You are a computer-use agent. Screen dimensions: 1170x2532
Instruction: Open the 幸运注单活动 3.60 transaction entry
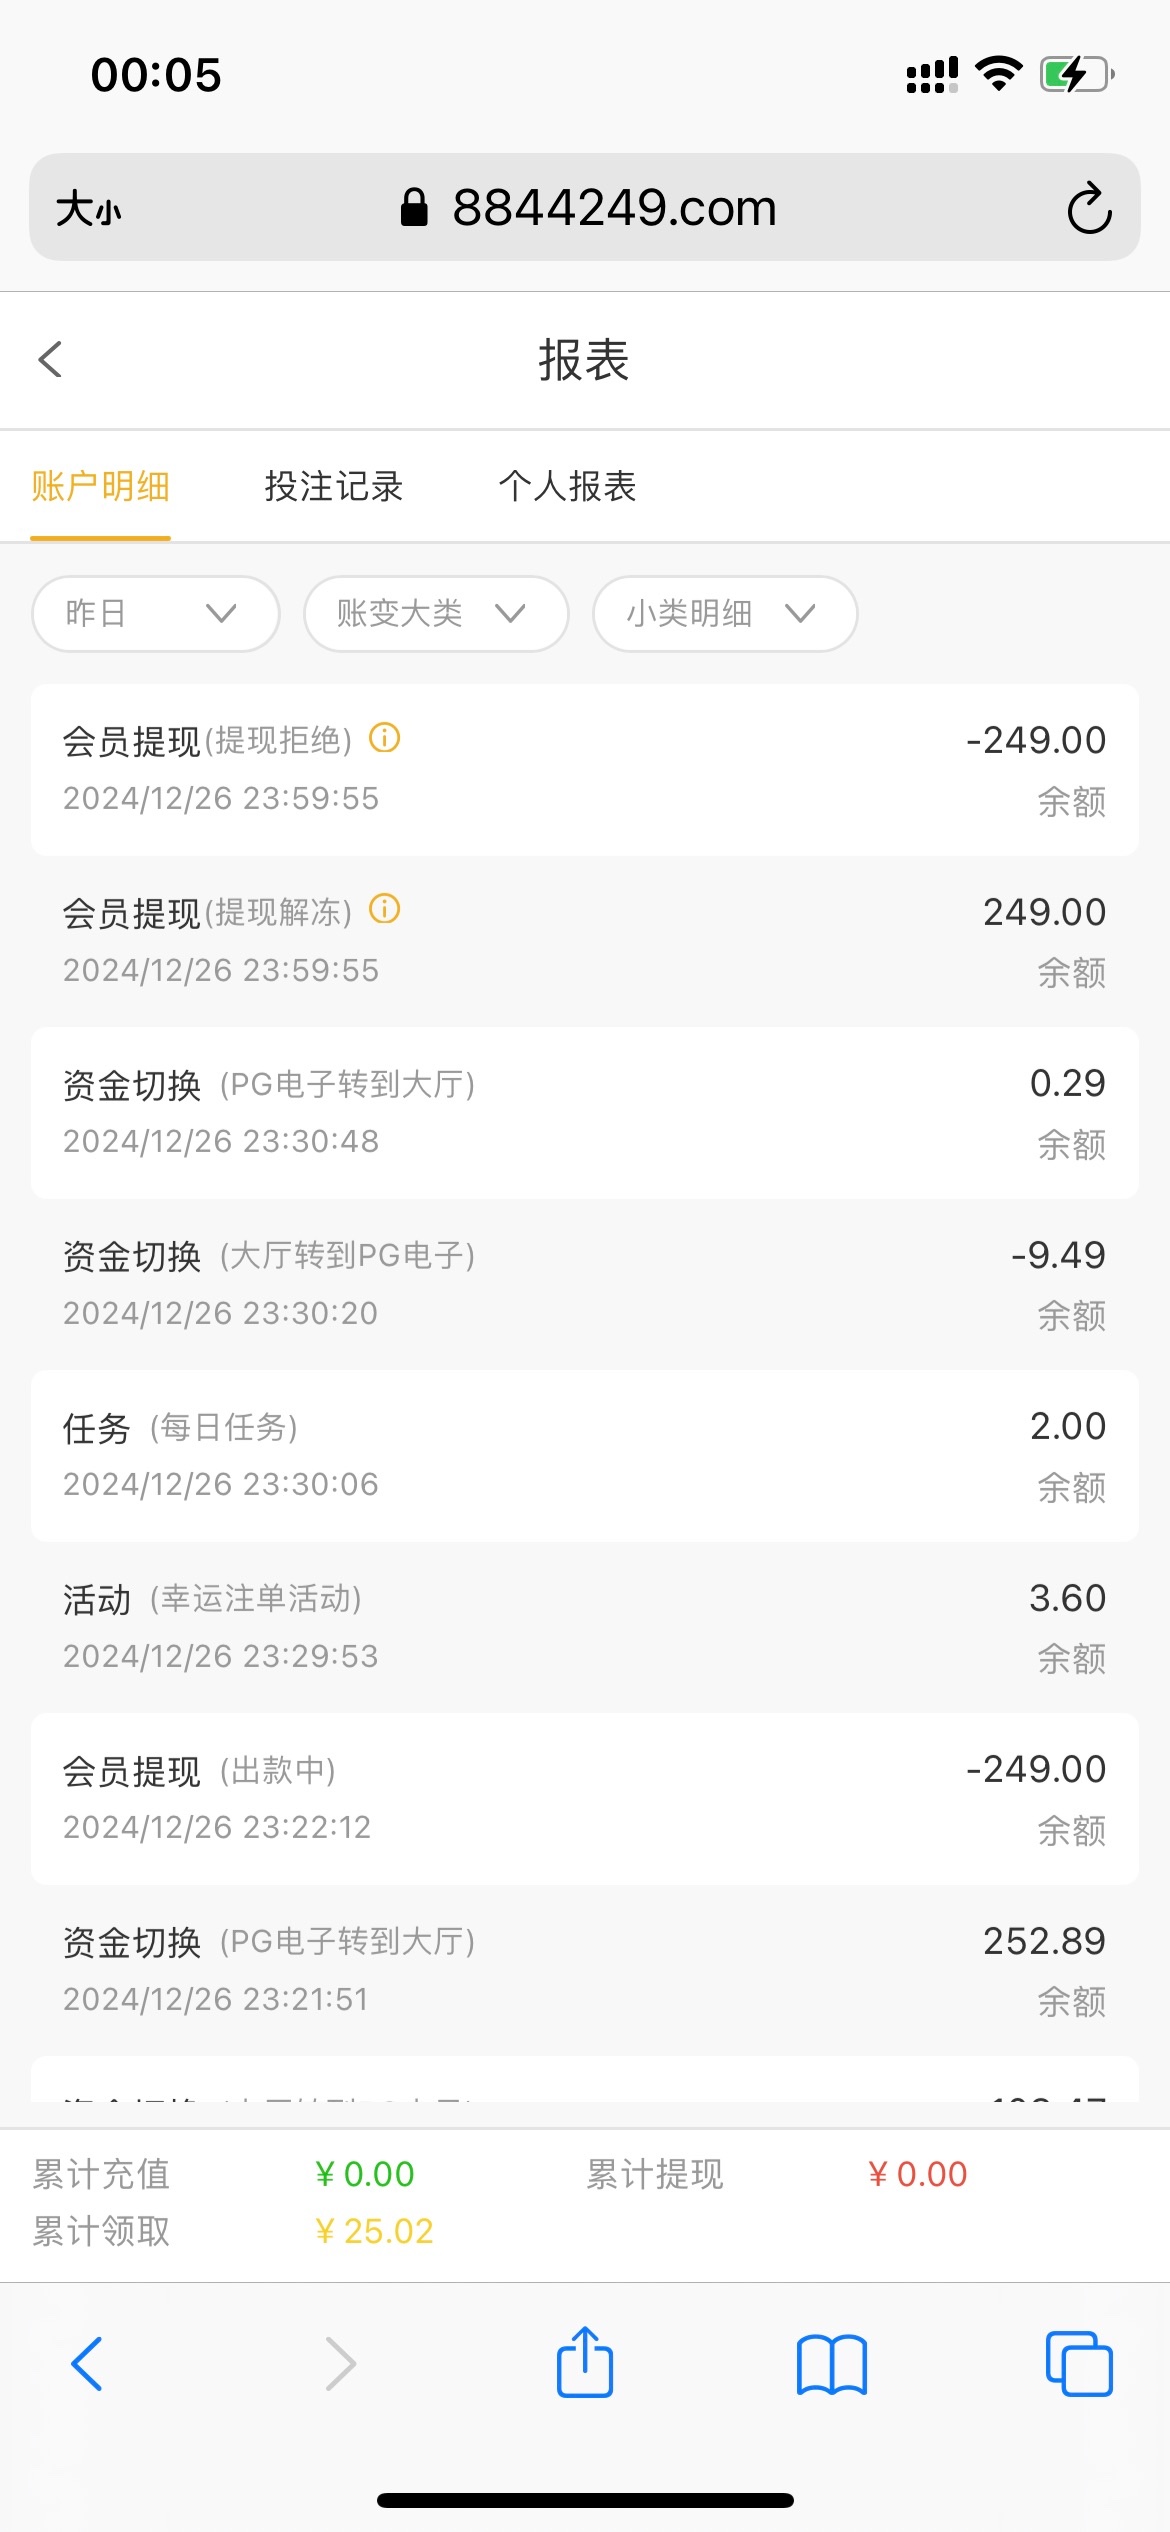[x=584, y=1627]
